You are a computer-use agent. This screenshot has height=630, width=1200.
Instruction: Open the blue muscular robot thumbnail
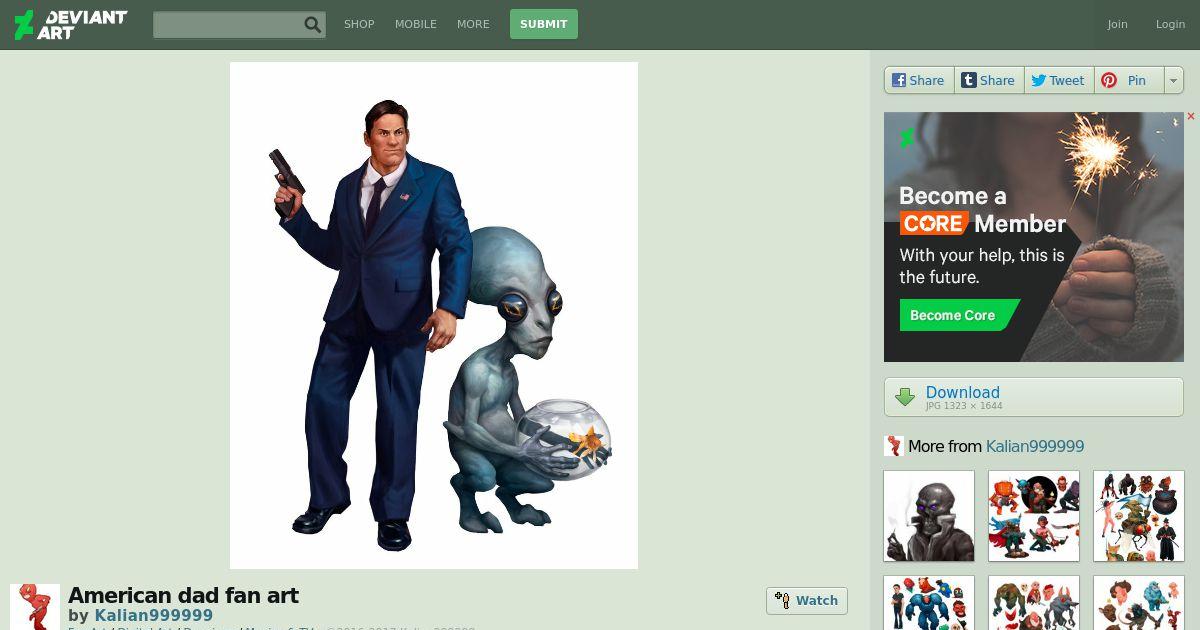(x=929, y=603)
